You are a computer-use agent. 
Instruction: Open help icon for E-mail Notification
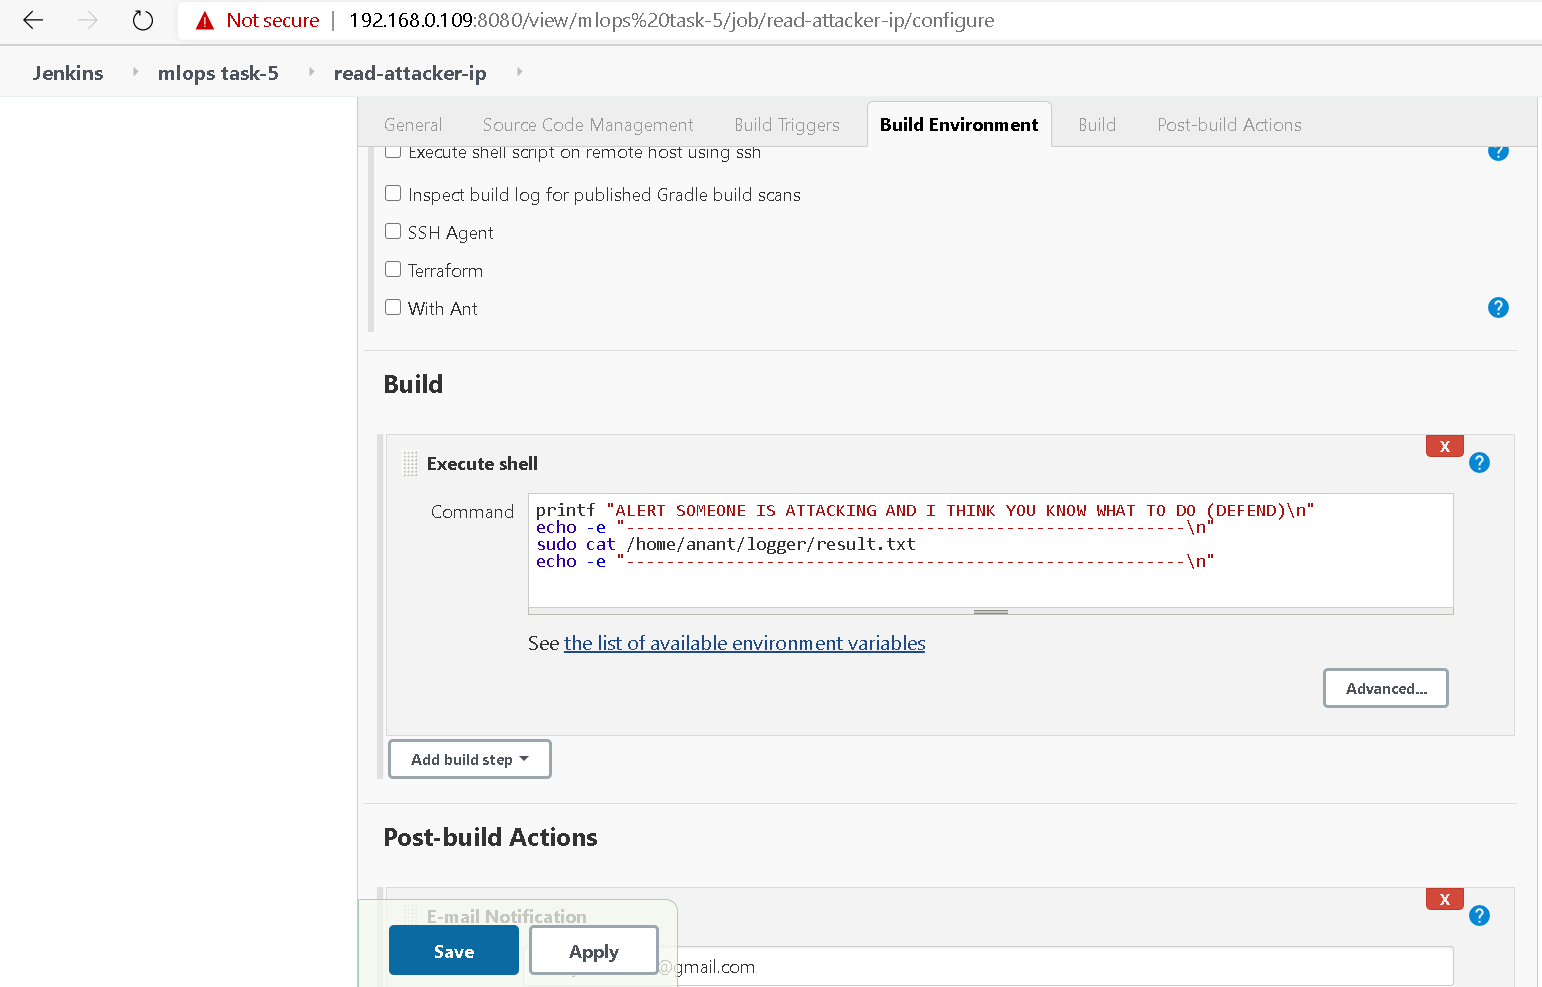coord(1479,916)
